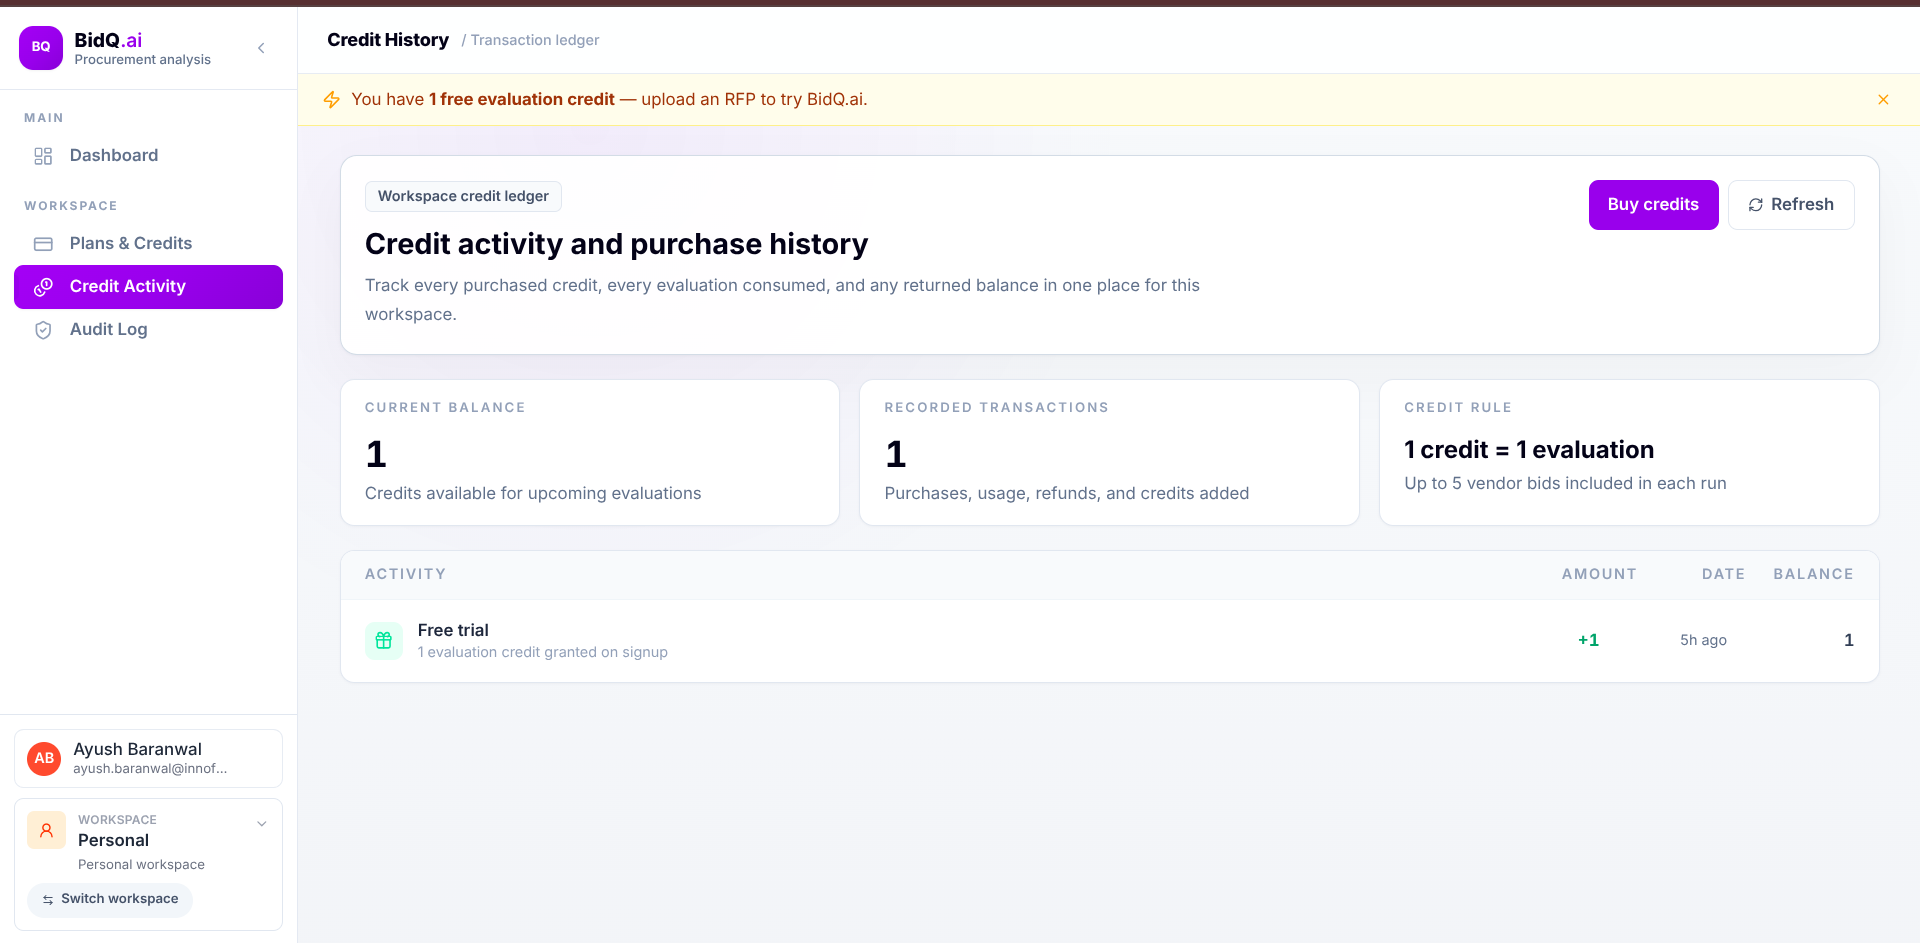Screen dimensions: 1920x943
Task: Click the Transaction ledger breadcrumb
Action: (535, 40)
